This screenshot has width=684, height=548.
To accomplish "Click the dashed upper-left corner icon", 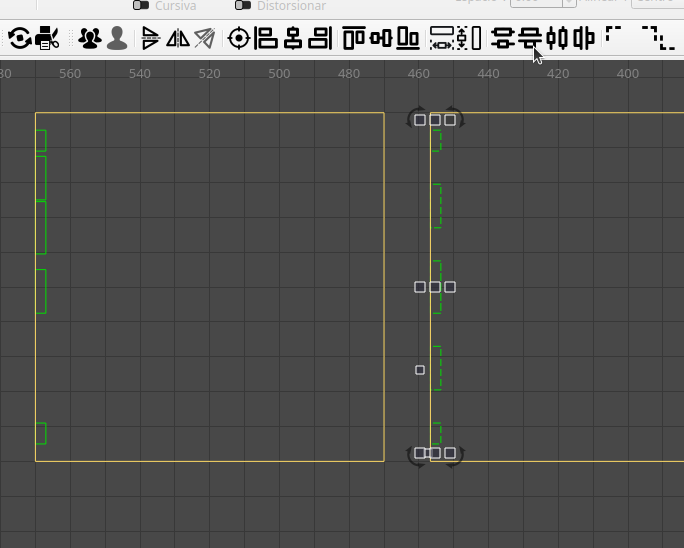I will click(613, 33).
